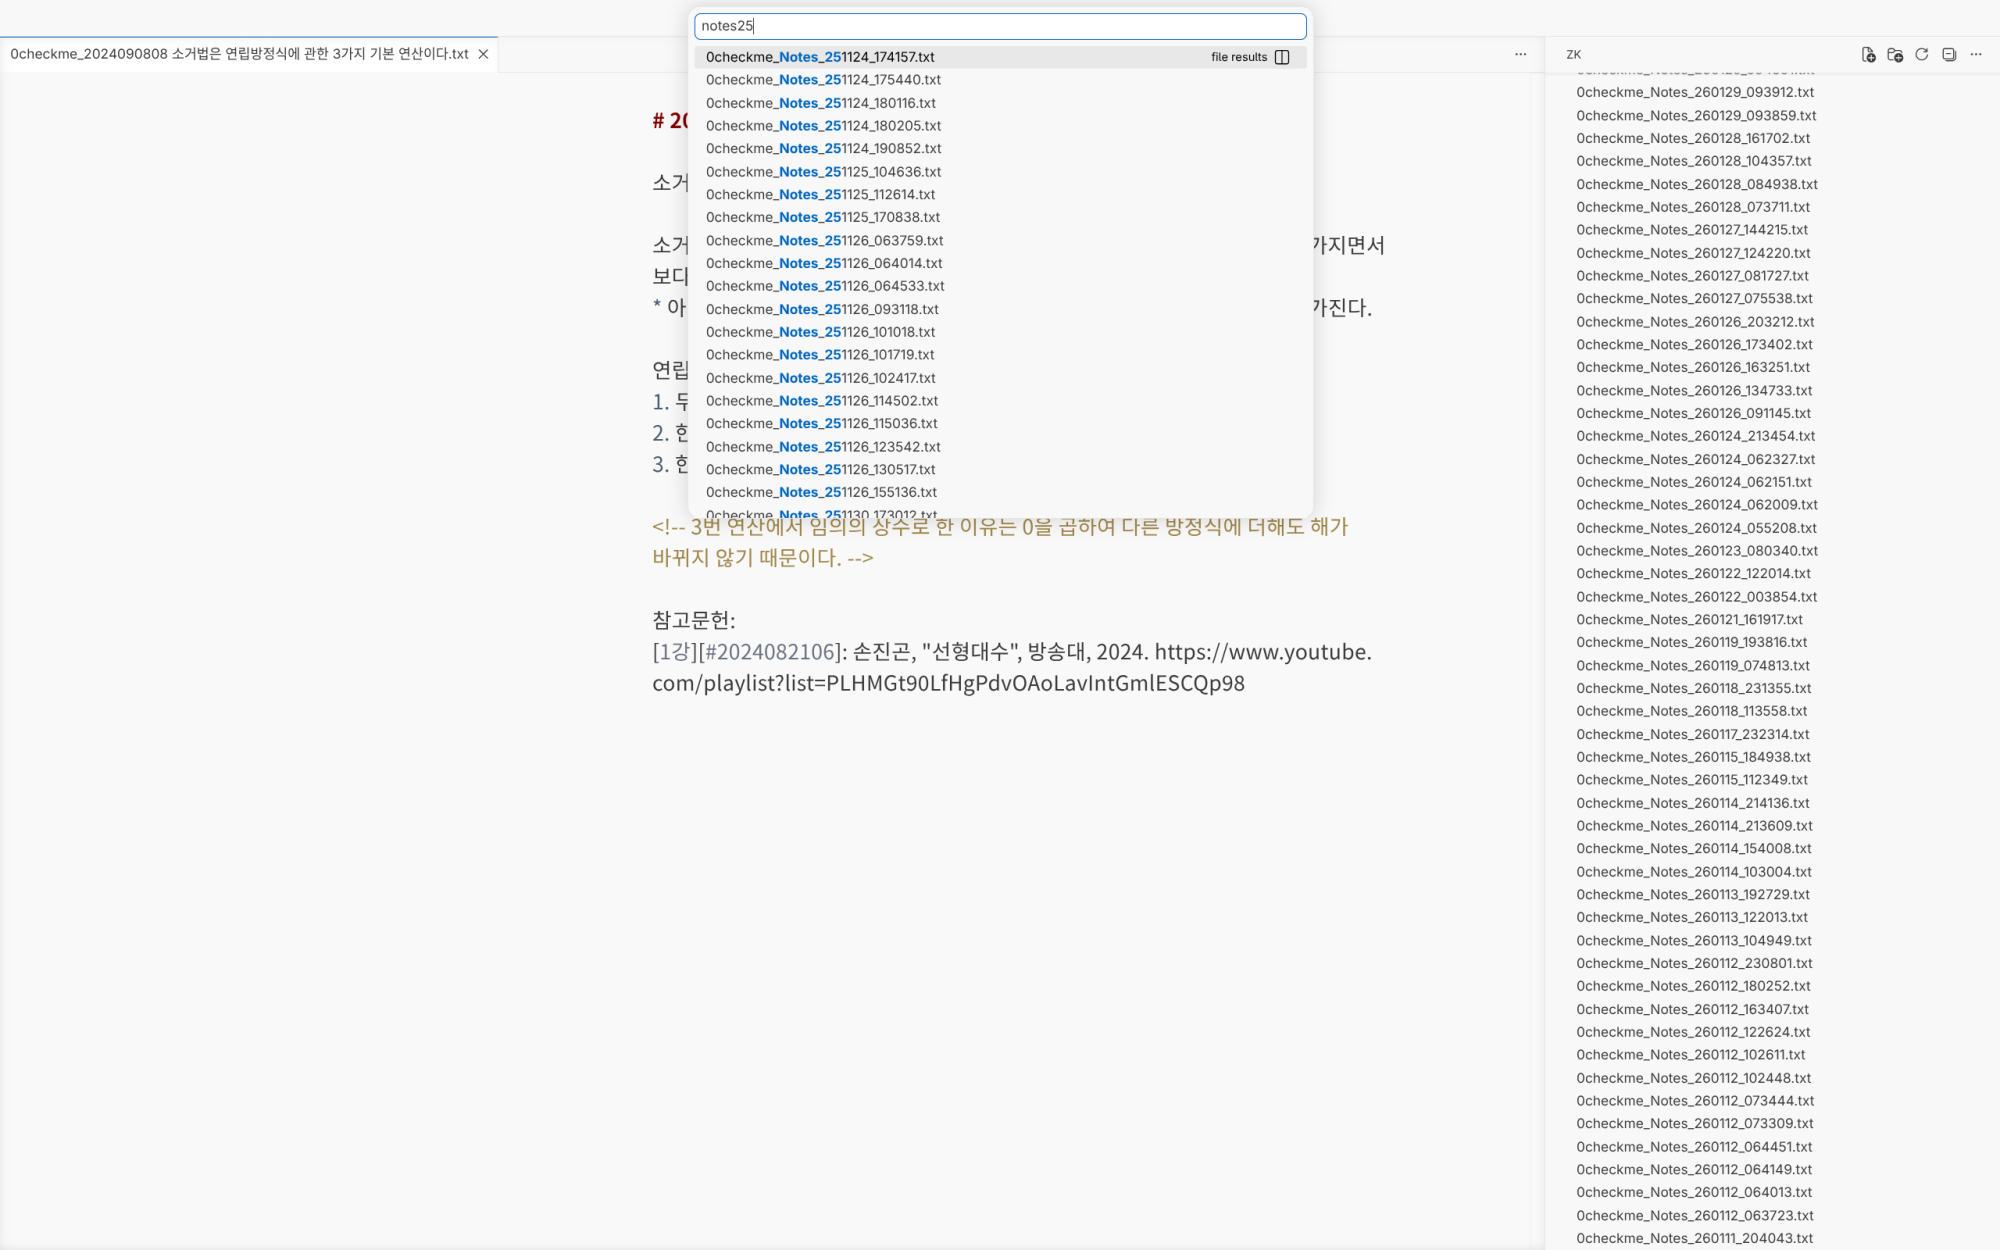Open 0checkme_Notes_260114_103004.txt in sidebar
The width and height of the screenshot is (2000, 1250).
click(x=1693, y=872)
